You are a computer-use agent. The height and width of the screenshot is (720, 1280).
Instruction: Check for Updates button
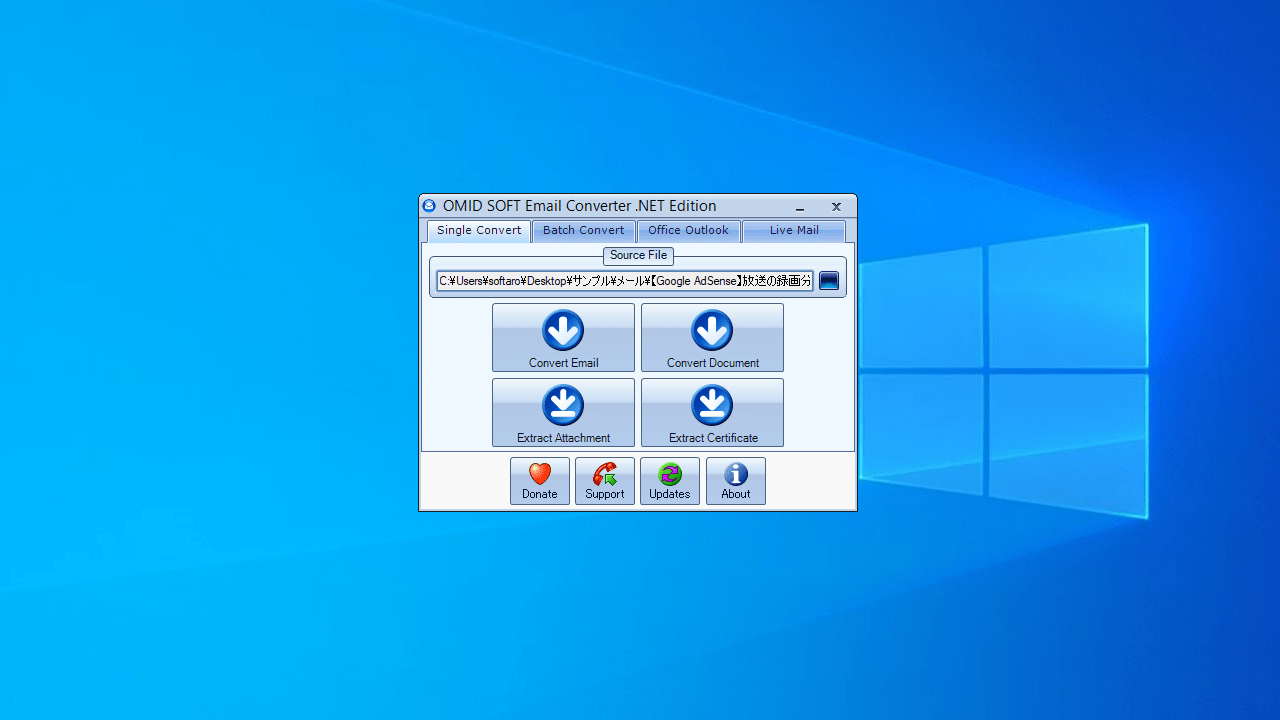coord(670,481)
